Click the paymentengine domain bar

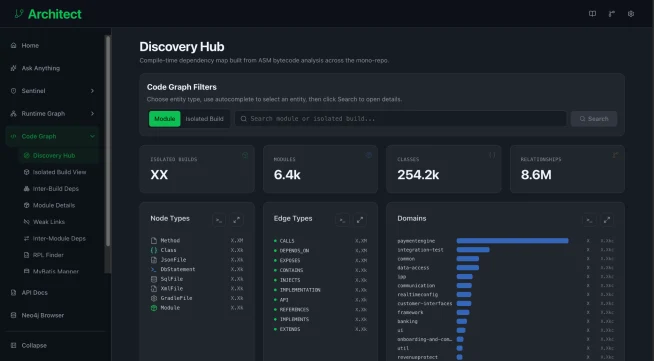[x=512, y=241]
